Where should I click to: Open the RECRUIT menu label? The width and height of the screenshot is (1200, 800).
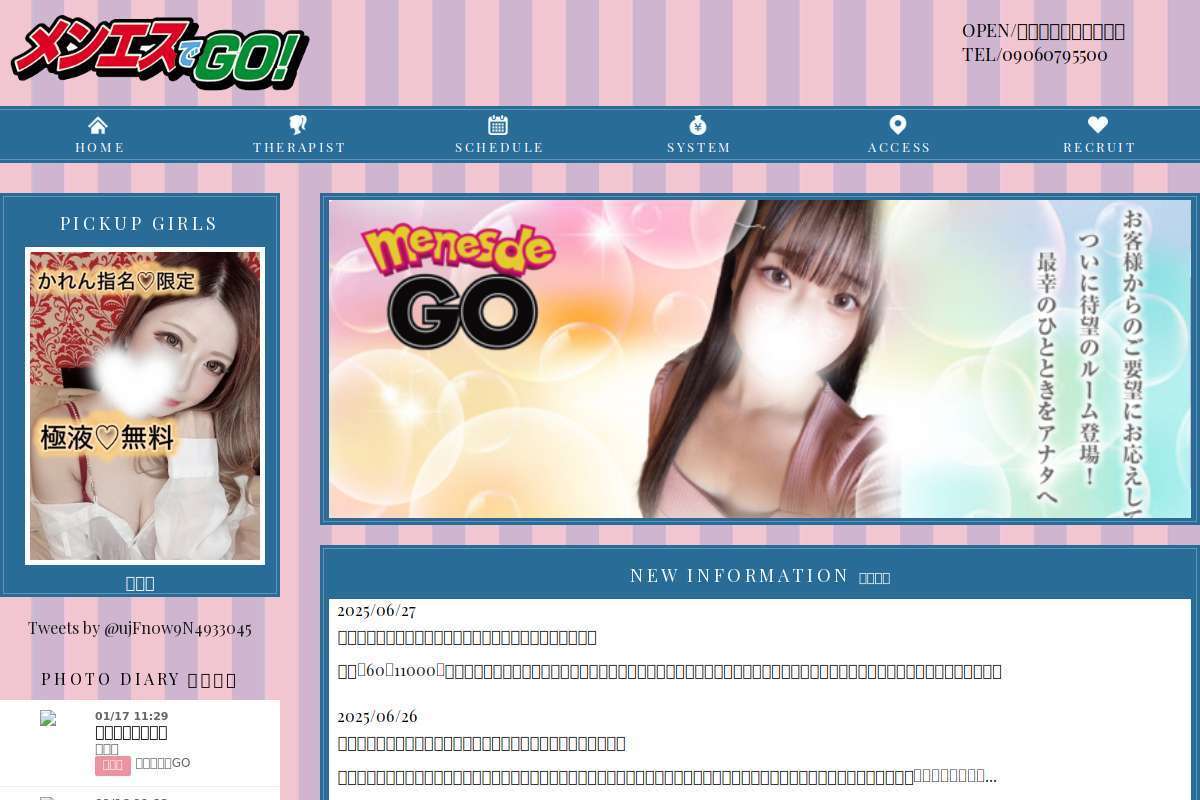point(1099,147)
